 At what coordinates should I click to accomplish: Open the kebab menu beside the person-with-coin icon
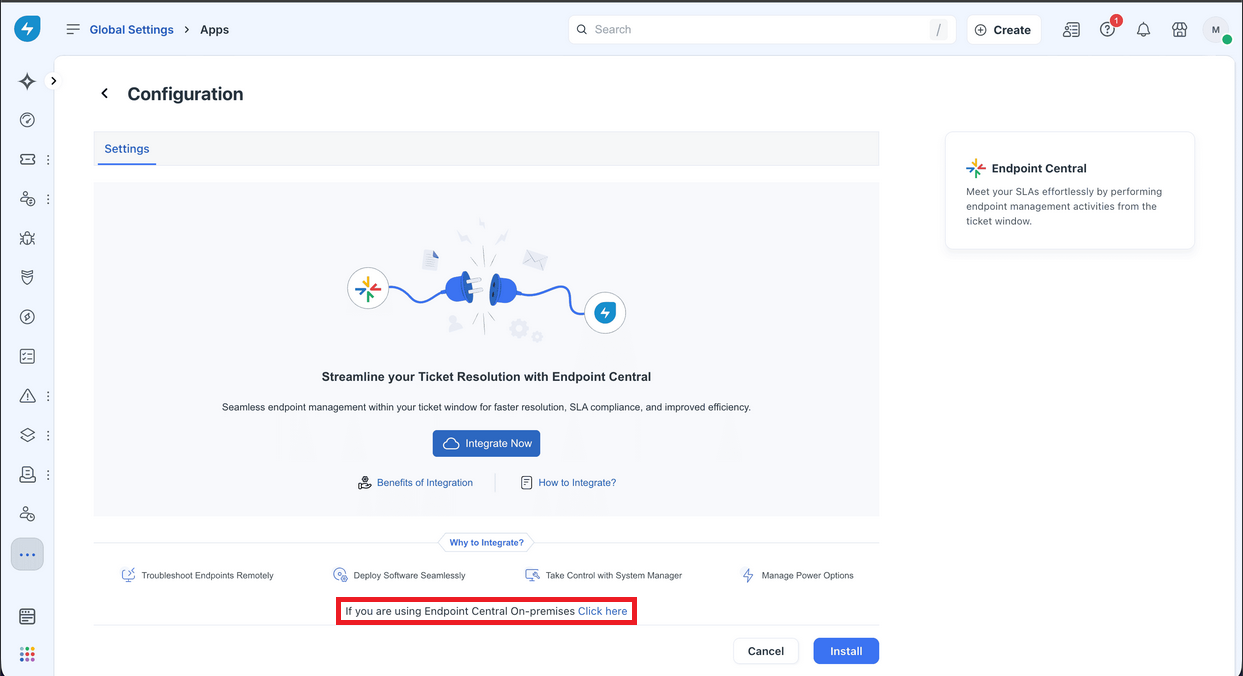click(48, 199)
